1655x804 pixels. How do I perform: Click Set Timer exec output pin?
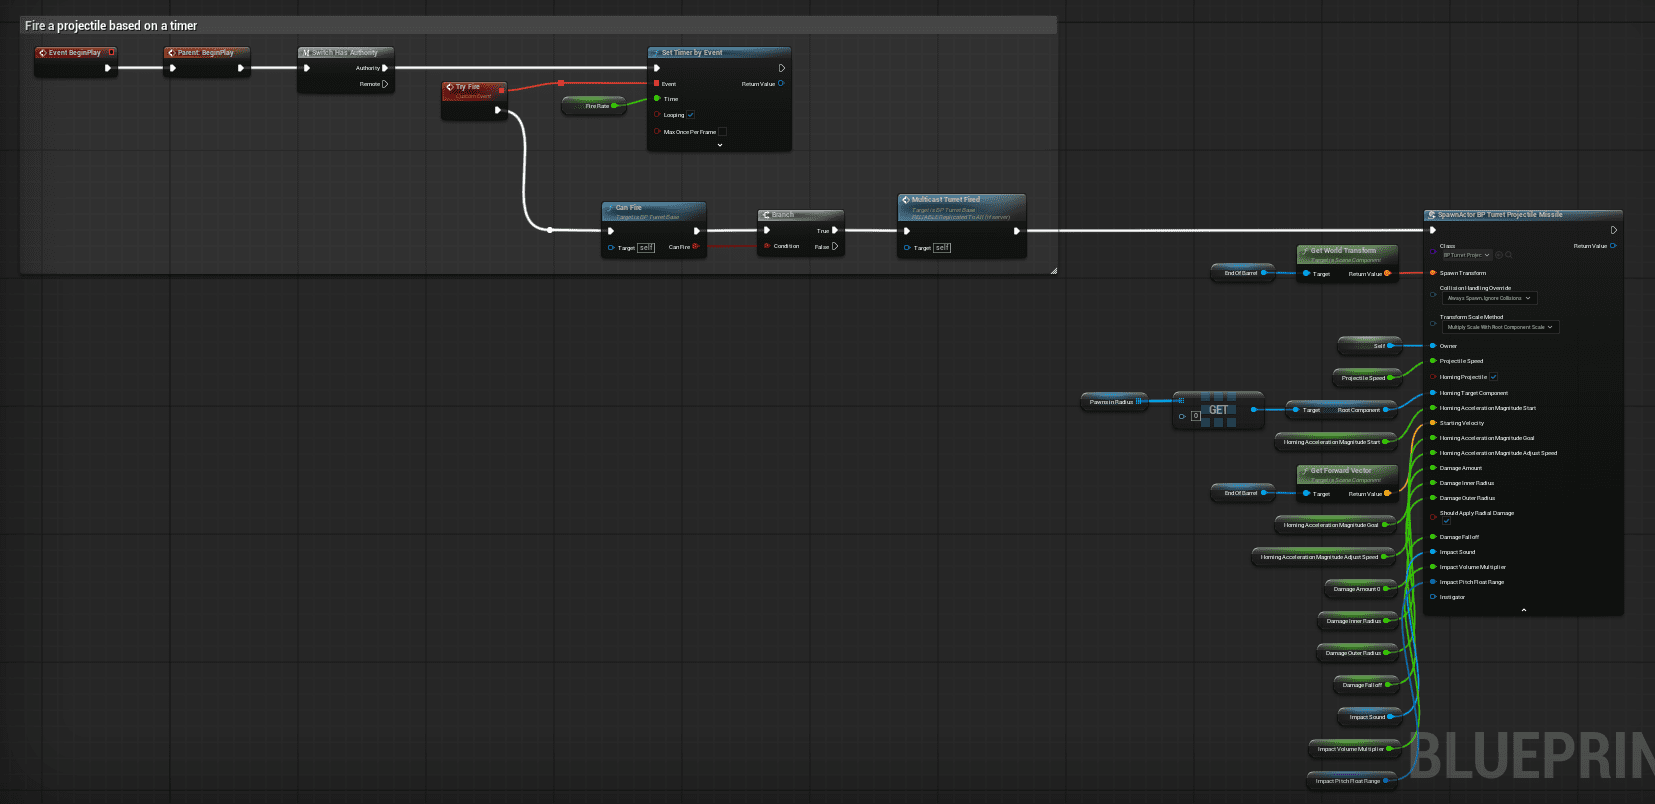(781, 68)
